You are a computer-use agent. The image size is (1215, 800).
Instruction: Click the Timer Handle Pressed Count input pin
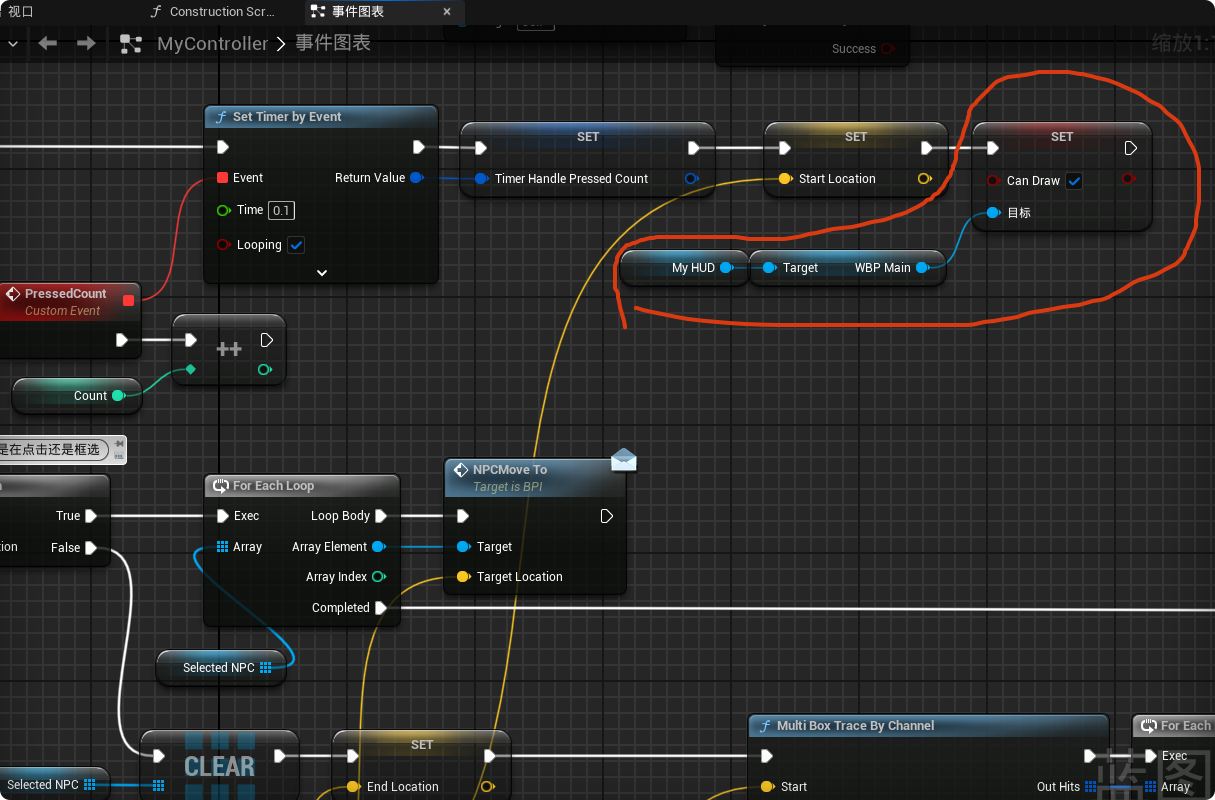tap(482, 179)
